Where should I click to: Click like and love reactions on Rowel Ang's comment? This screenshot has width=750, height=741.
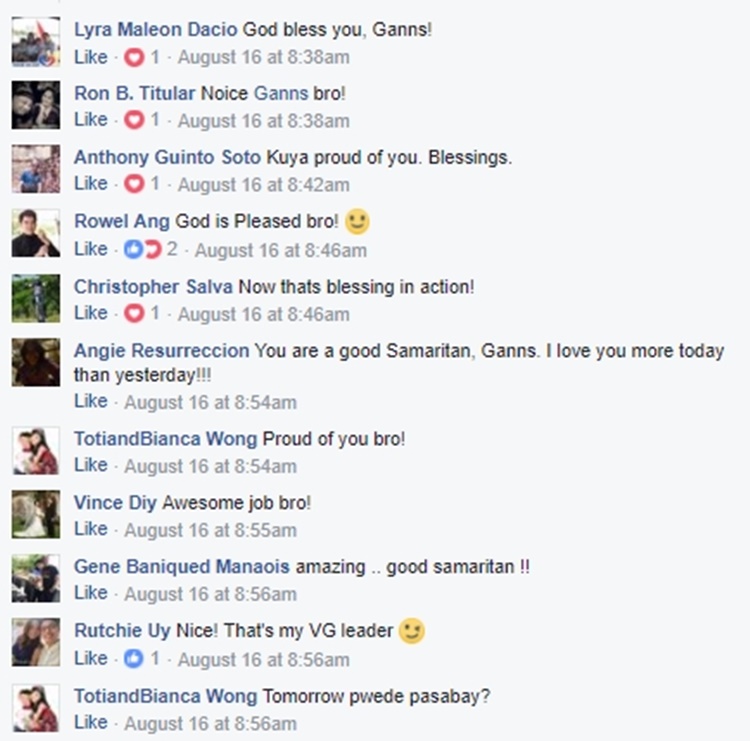pos(143,249)
